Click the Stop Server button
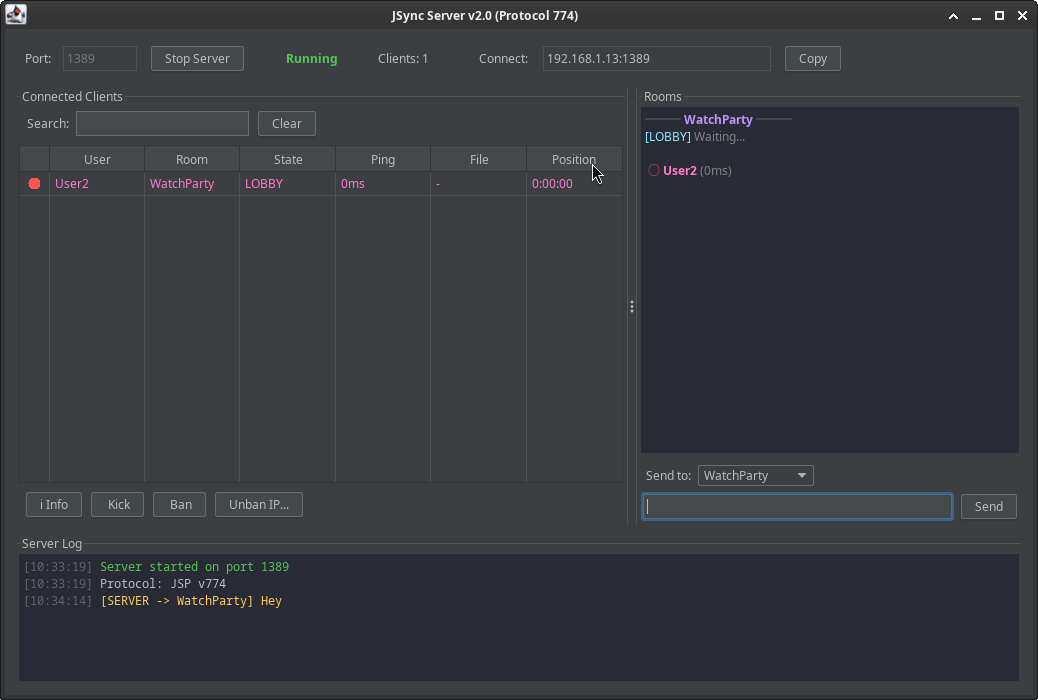Viewport: 1038px width, 700px height. (x=197, y=58)
